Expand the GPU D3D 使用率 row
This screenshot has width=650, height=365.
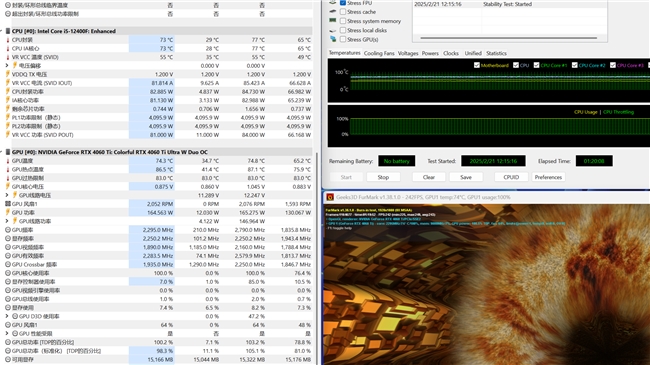(x=7, y=316)
